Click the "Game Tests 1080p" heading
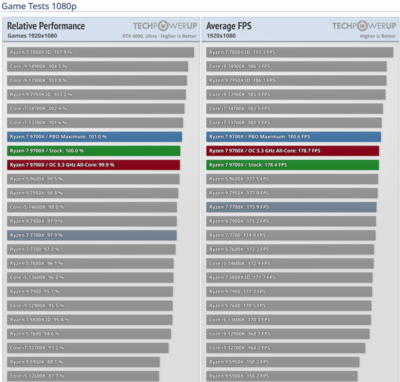The height and width of the screenshot is (382, 400). 39,6
